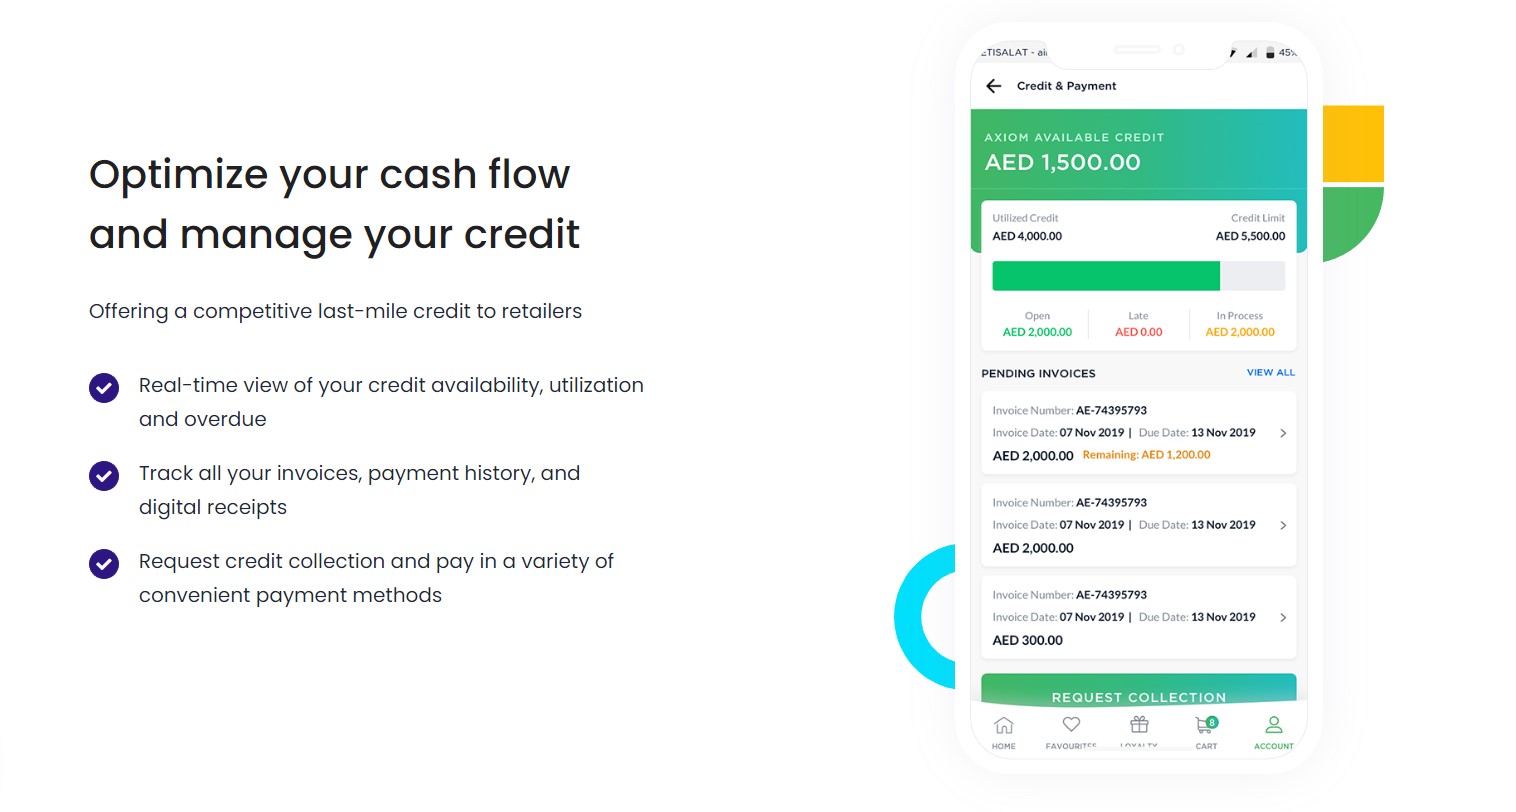Screen dimensions: 1516x812
Task: Click the Axiom Available Credit AED 1,500.00 banner
Action: [1139, 149]
